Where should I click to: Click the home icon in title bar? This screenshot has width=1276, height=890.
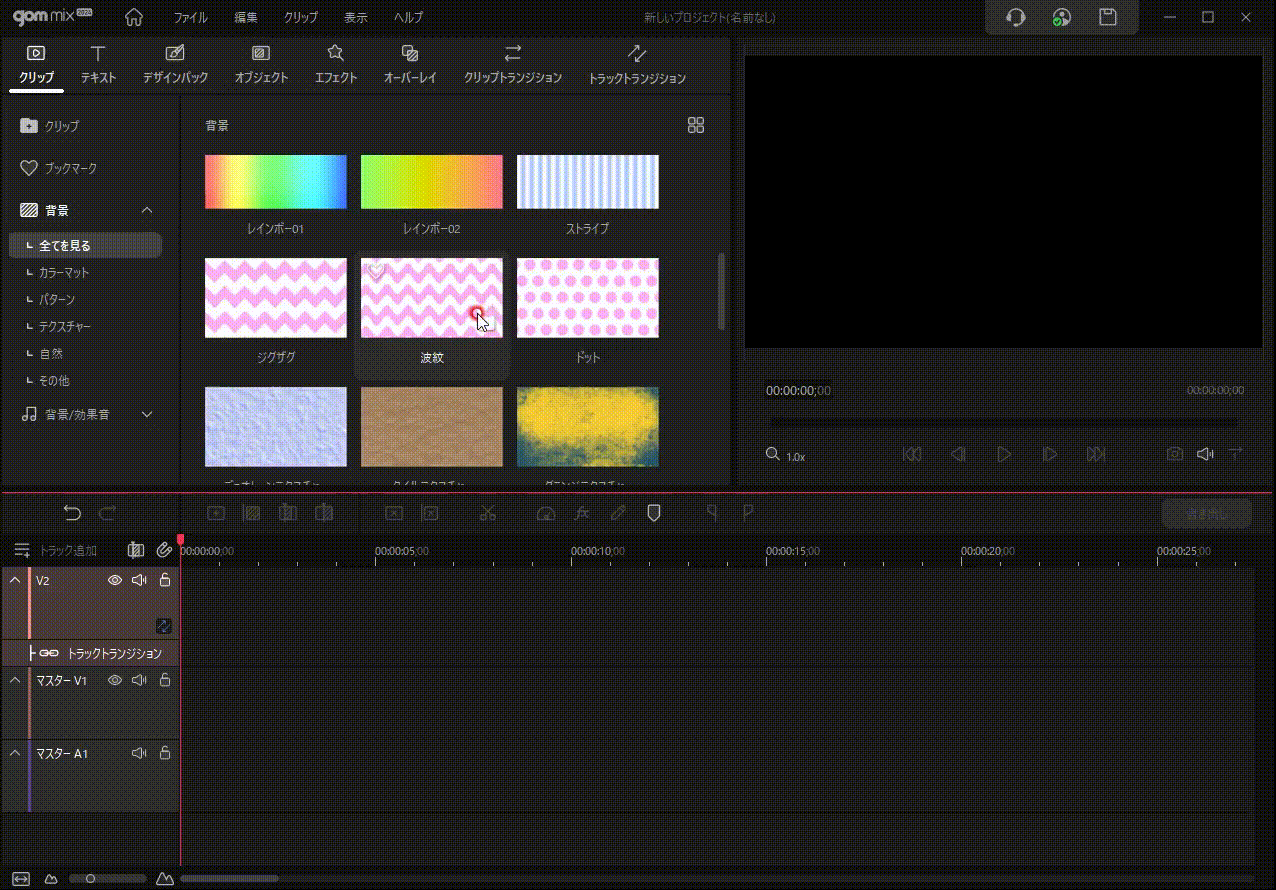[x=133, y=17]
